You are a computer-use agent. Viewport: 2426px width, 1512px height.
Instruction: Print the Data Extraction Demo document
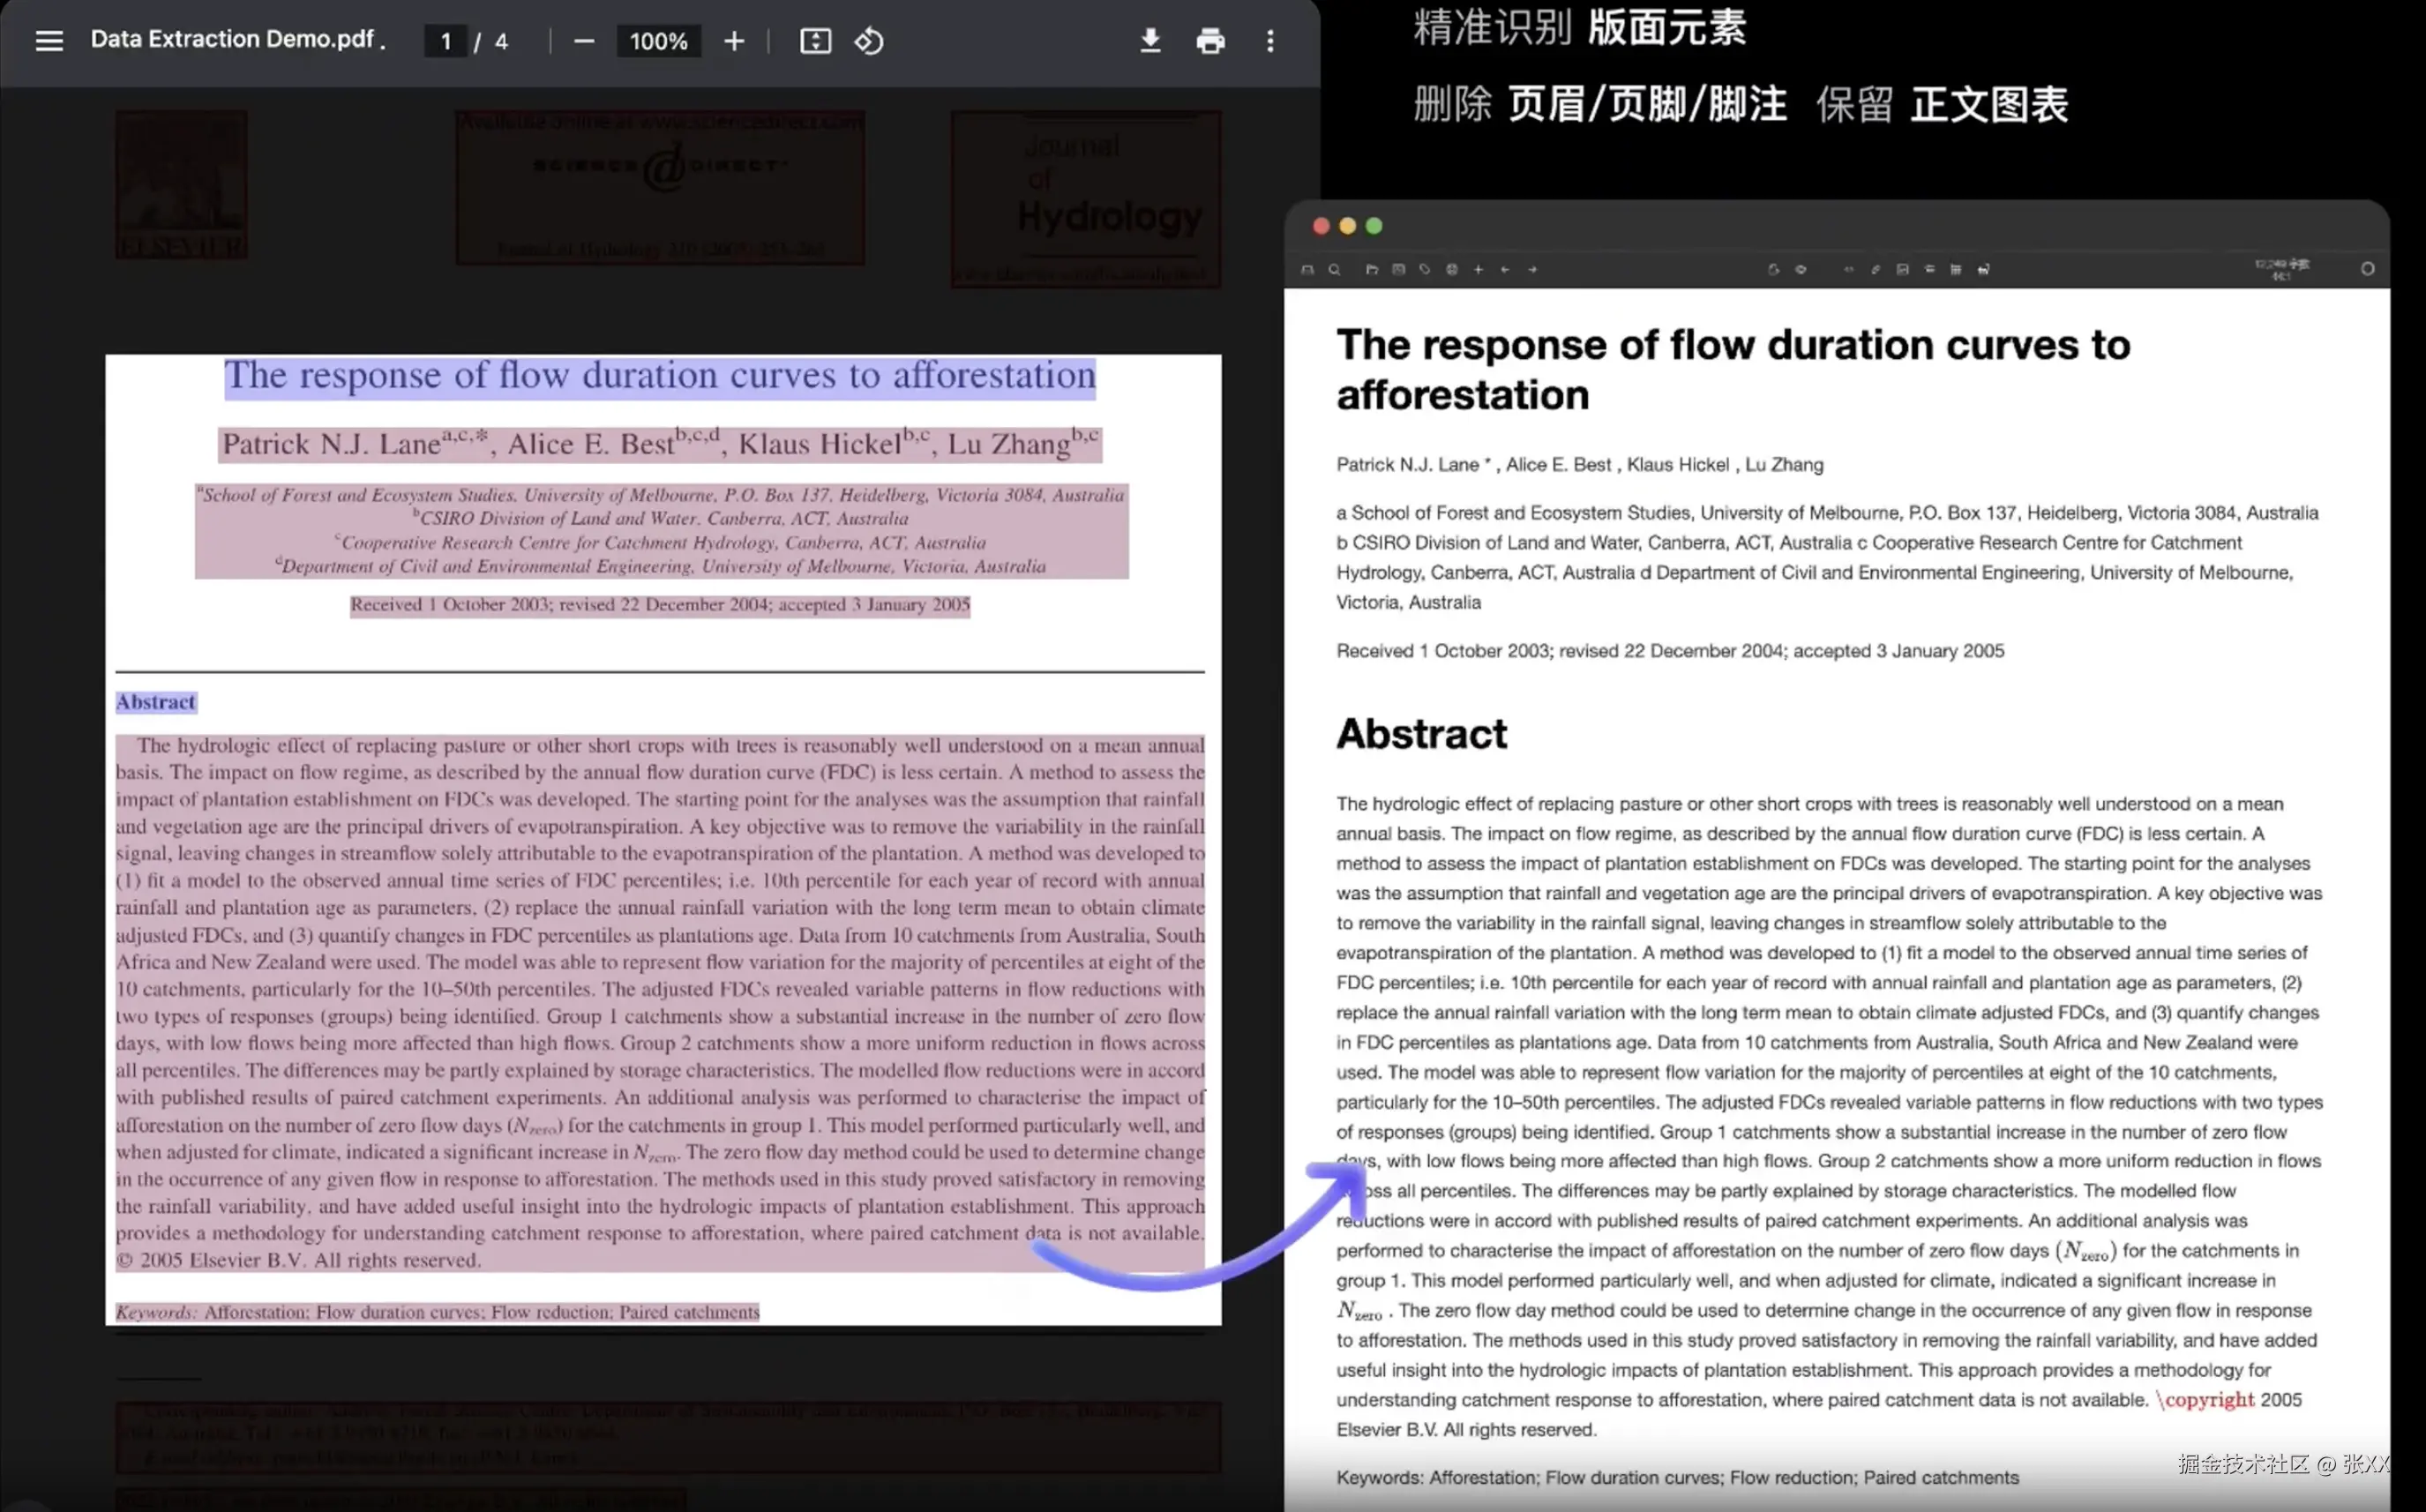click(1210, 41)
